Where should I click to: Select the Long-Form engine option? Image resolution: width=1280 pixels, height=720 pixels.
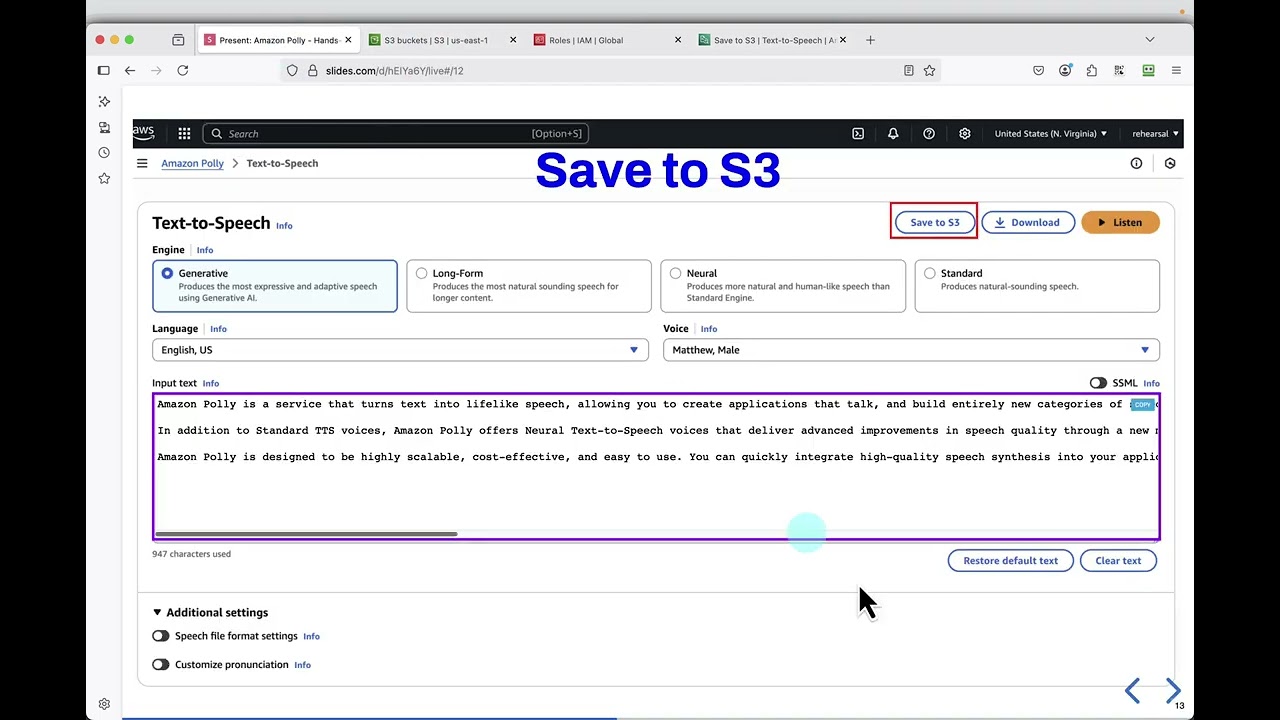click(x=529, y=286)
